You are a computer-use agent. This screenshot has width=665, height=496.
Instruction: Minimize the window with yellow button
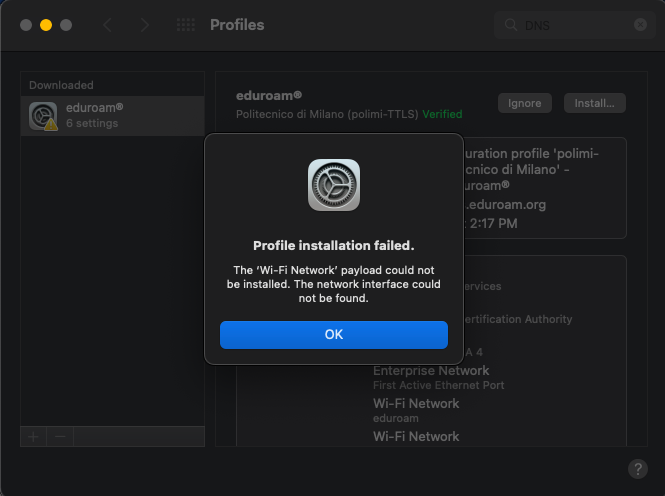pyautogui.click(x=45, y=25)
